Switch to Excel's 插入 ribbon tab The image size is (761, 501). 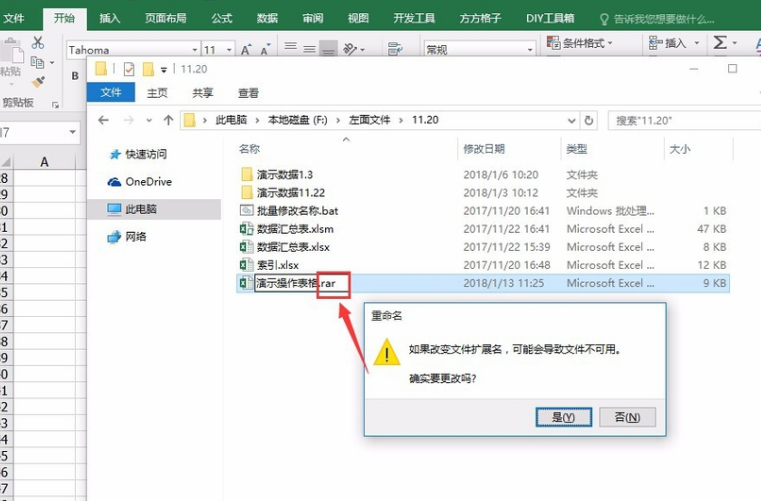click(x=110, y=18)
